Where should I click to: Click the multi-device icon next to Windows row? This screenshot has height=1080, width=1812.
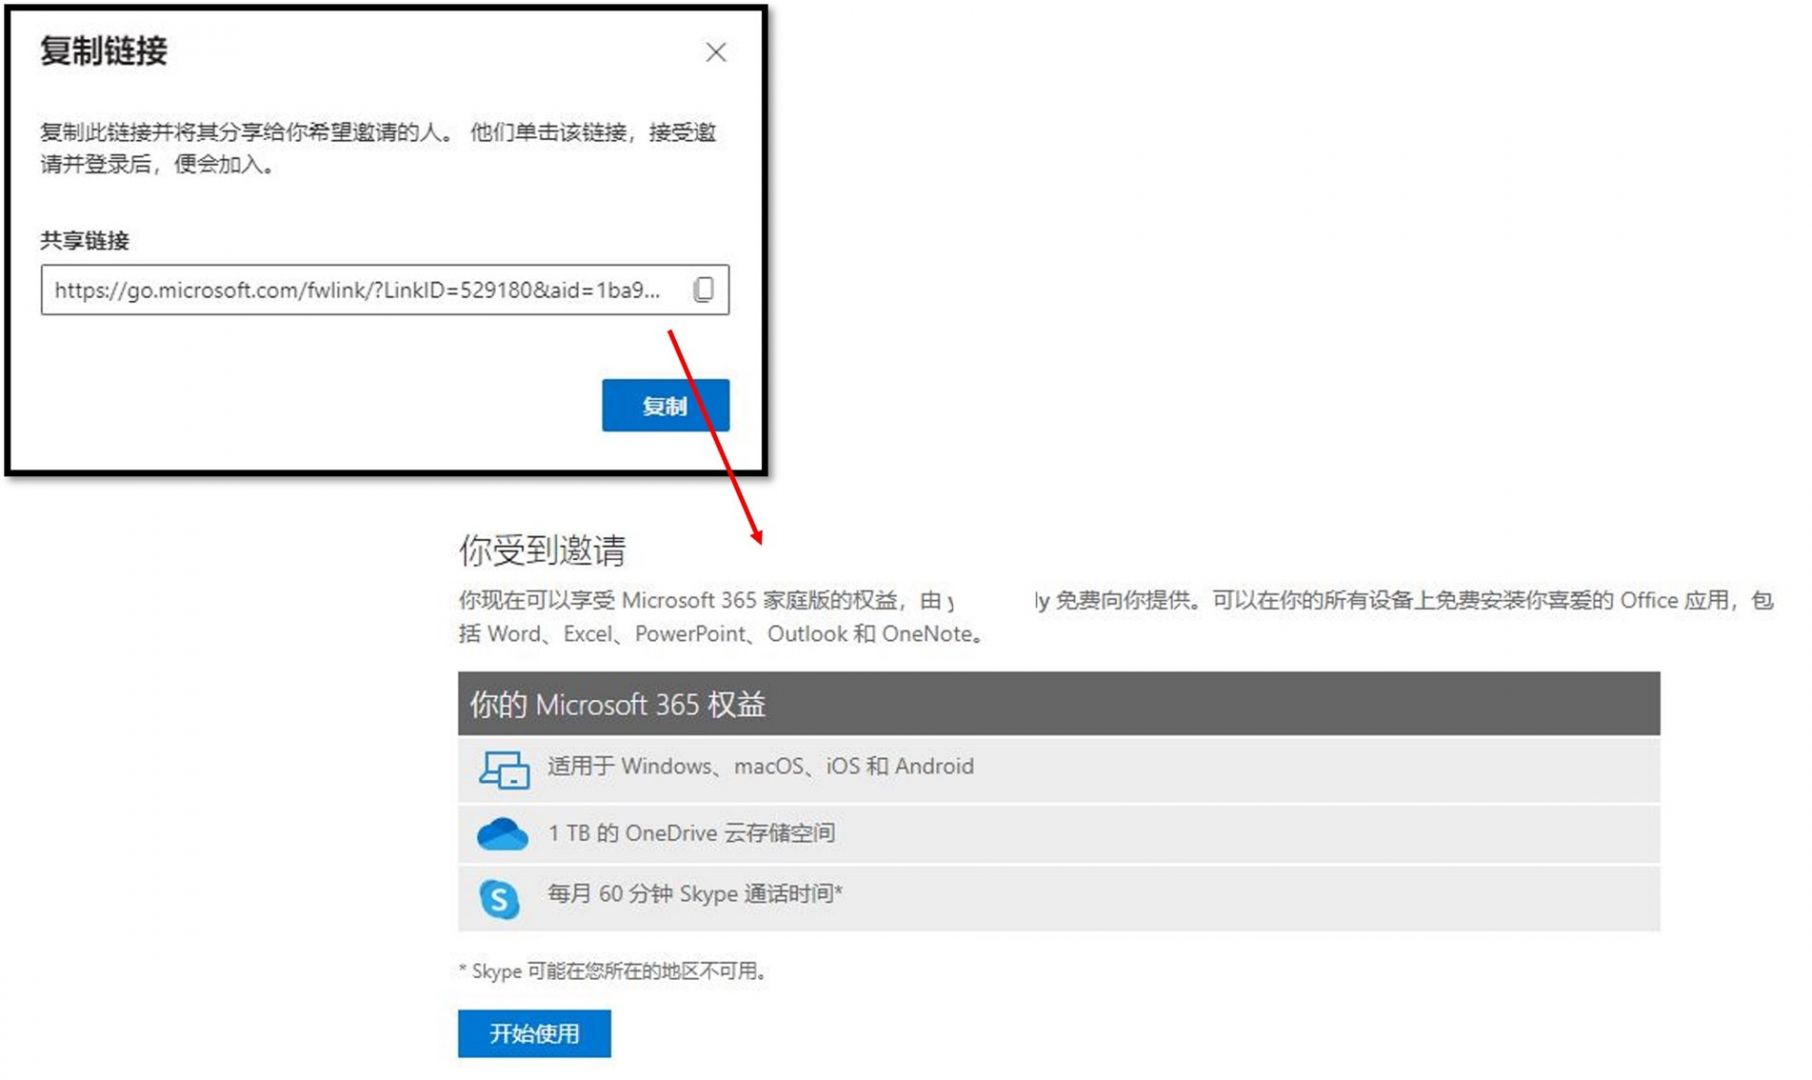click(x=507, y=768)
